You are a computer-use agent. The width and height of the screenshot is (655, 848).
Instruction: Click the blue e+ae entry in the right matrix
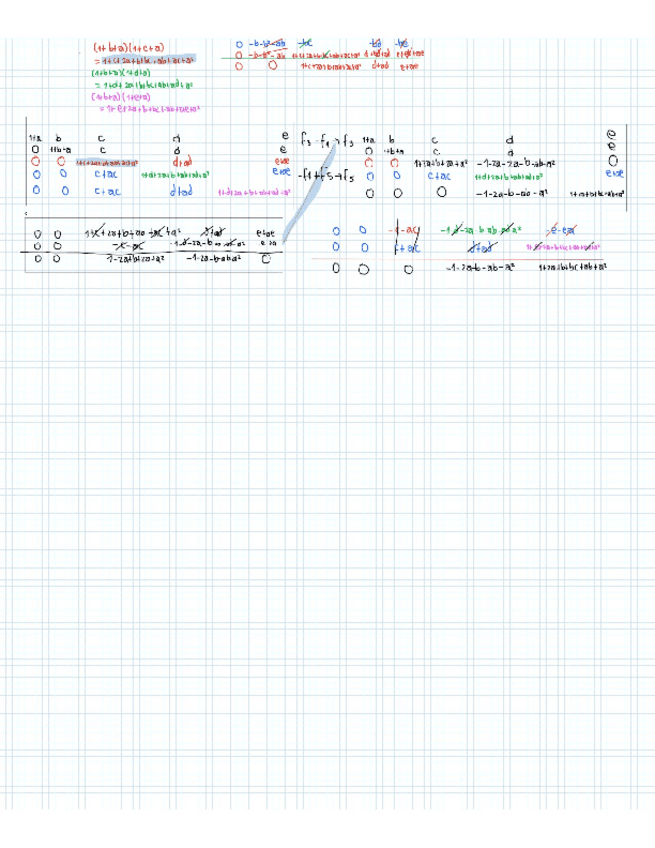pos(614,173)
